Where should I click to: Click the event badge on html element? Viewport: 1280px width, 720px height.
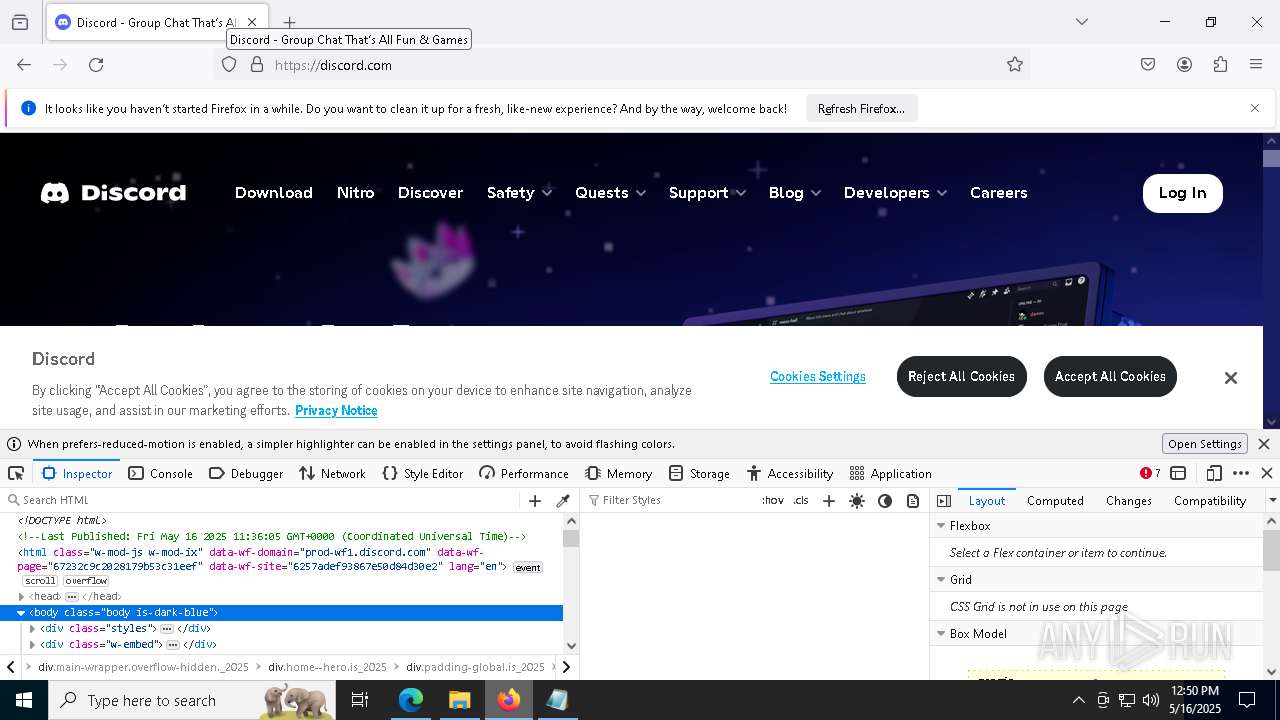[x=528, y=568]
